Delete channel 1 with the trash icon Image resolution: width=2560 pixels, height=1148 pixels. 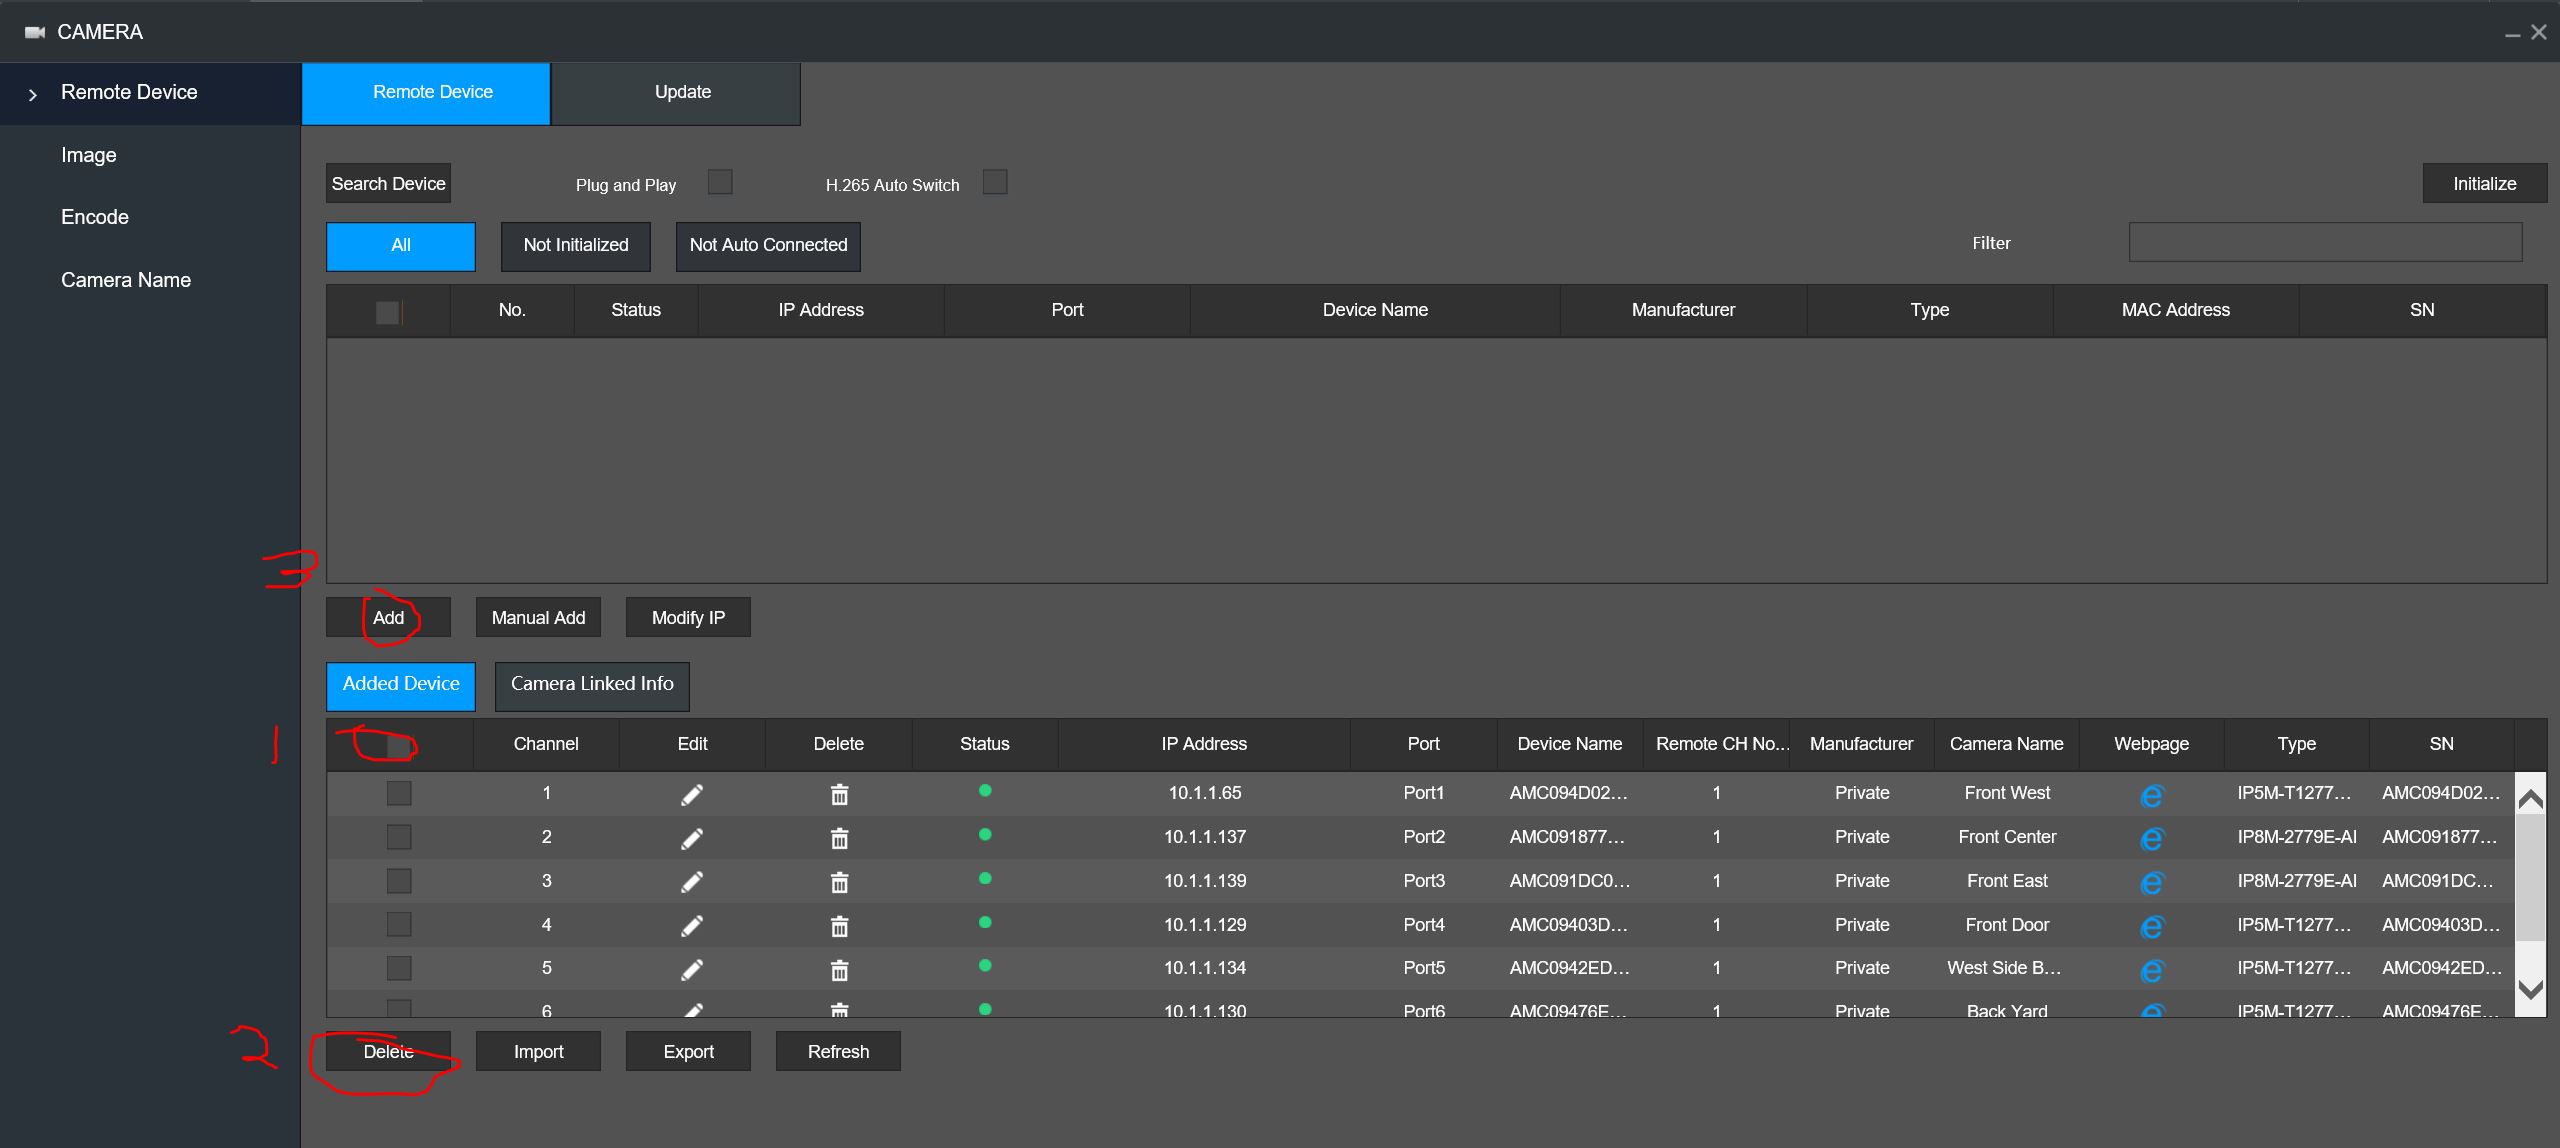839,795
